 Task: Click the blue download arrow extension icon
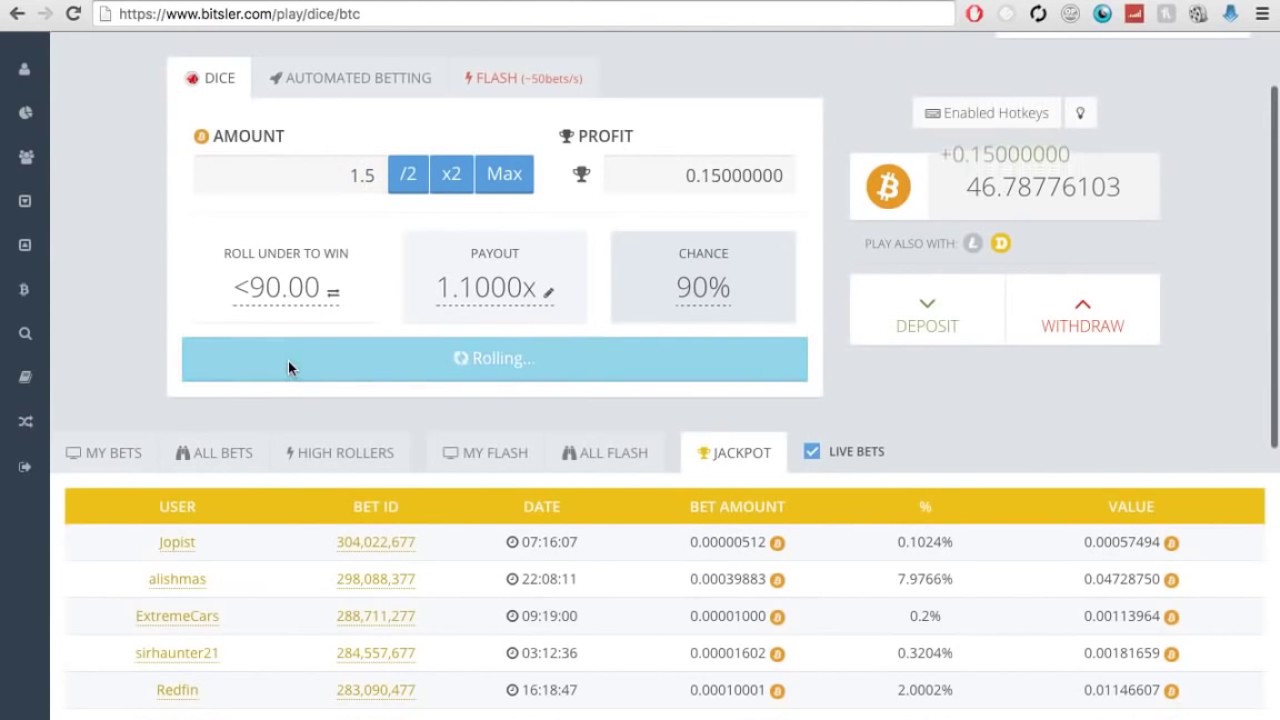1230,14
